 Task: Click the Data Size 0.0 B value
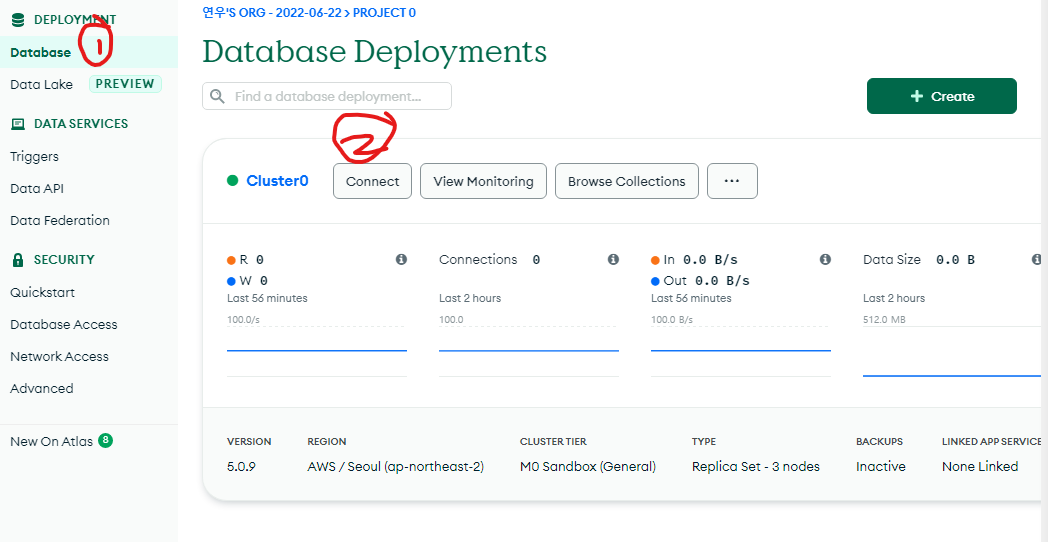(955, 259)
